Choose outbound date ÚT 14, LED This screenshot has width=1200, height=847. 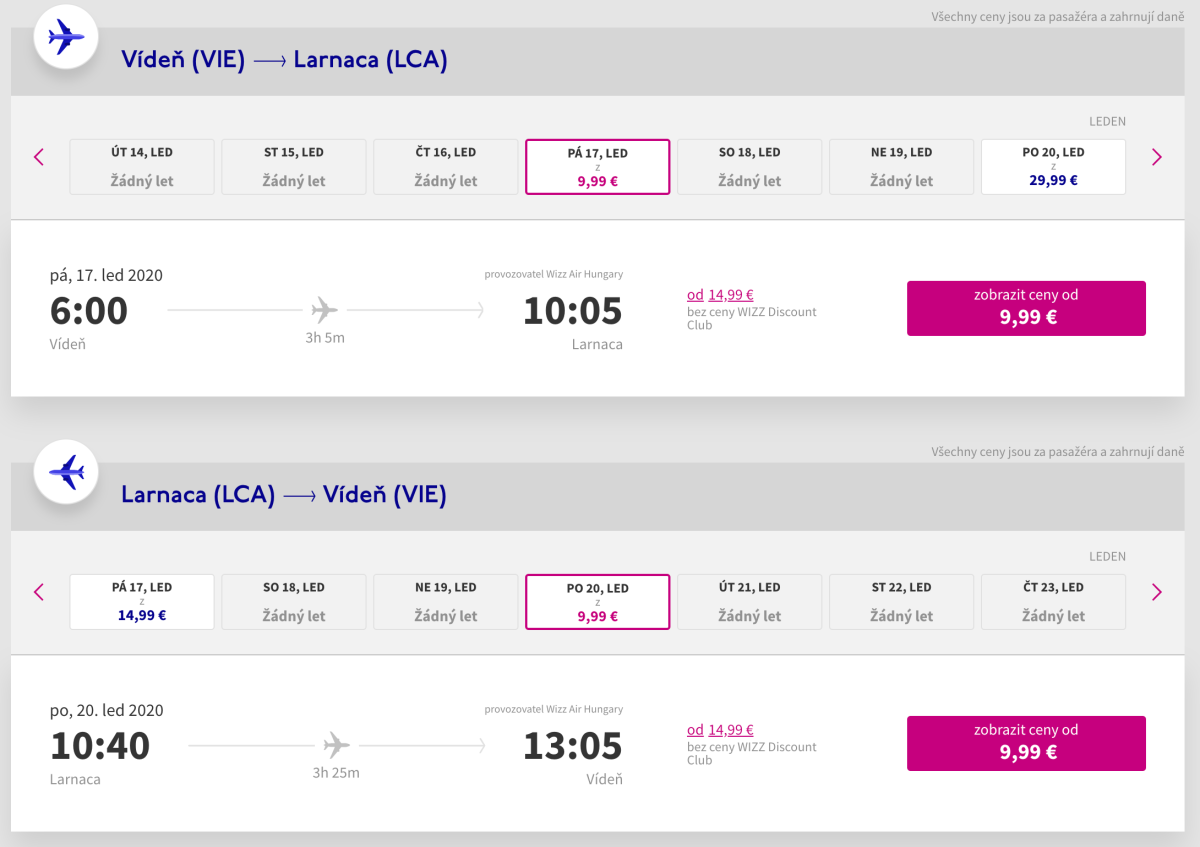[x=142, y=166]
